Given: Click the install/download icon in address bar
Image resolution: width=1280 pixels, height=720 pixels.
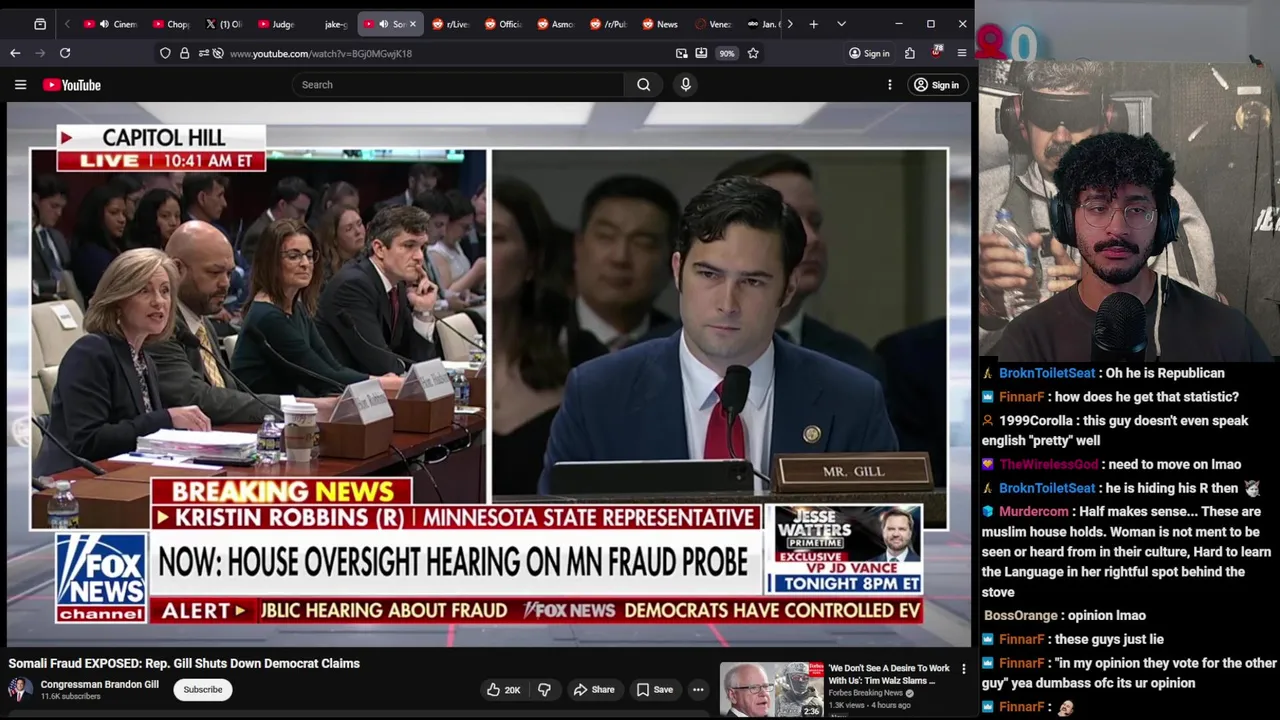Looking at the screenshot, I should [701, 53].
